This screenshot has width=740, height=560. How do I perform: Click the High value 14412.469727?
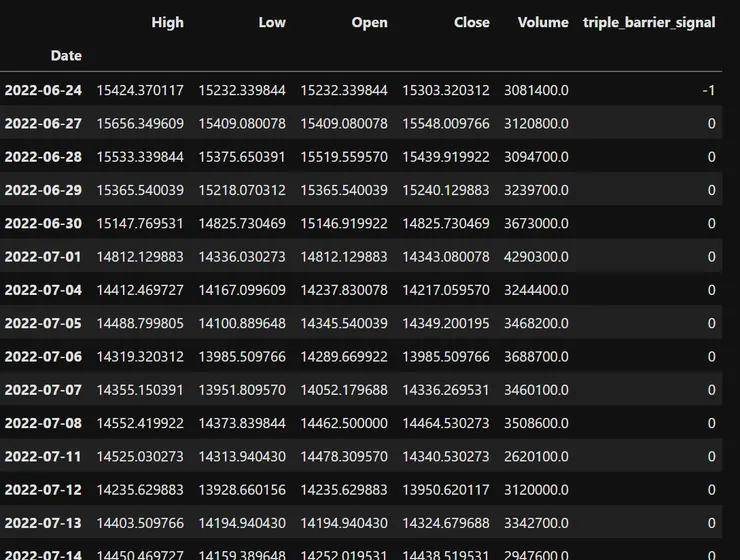(140, 290)
